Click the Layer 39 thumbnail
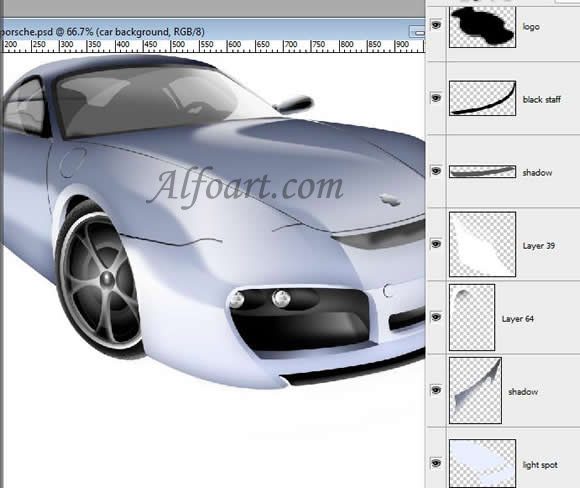 482,244
